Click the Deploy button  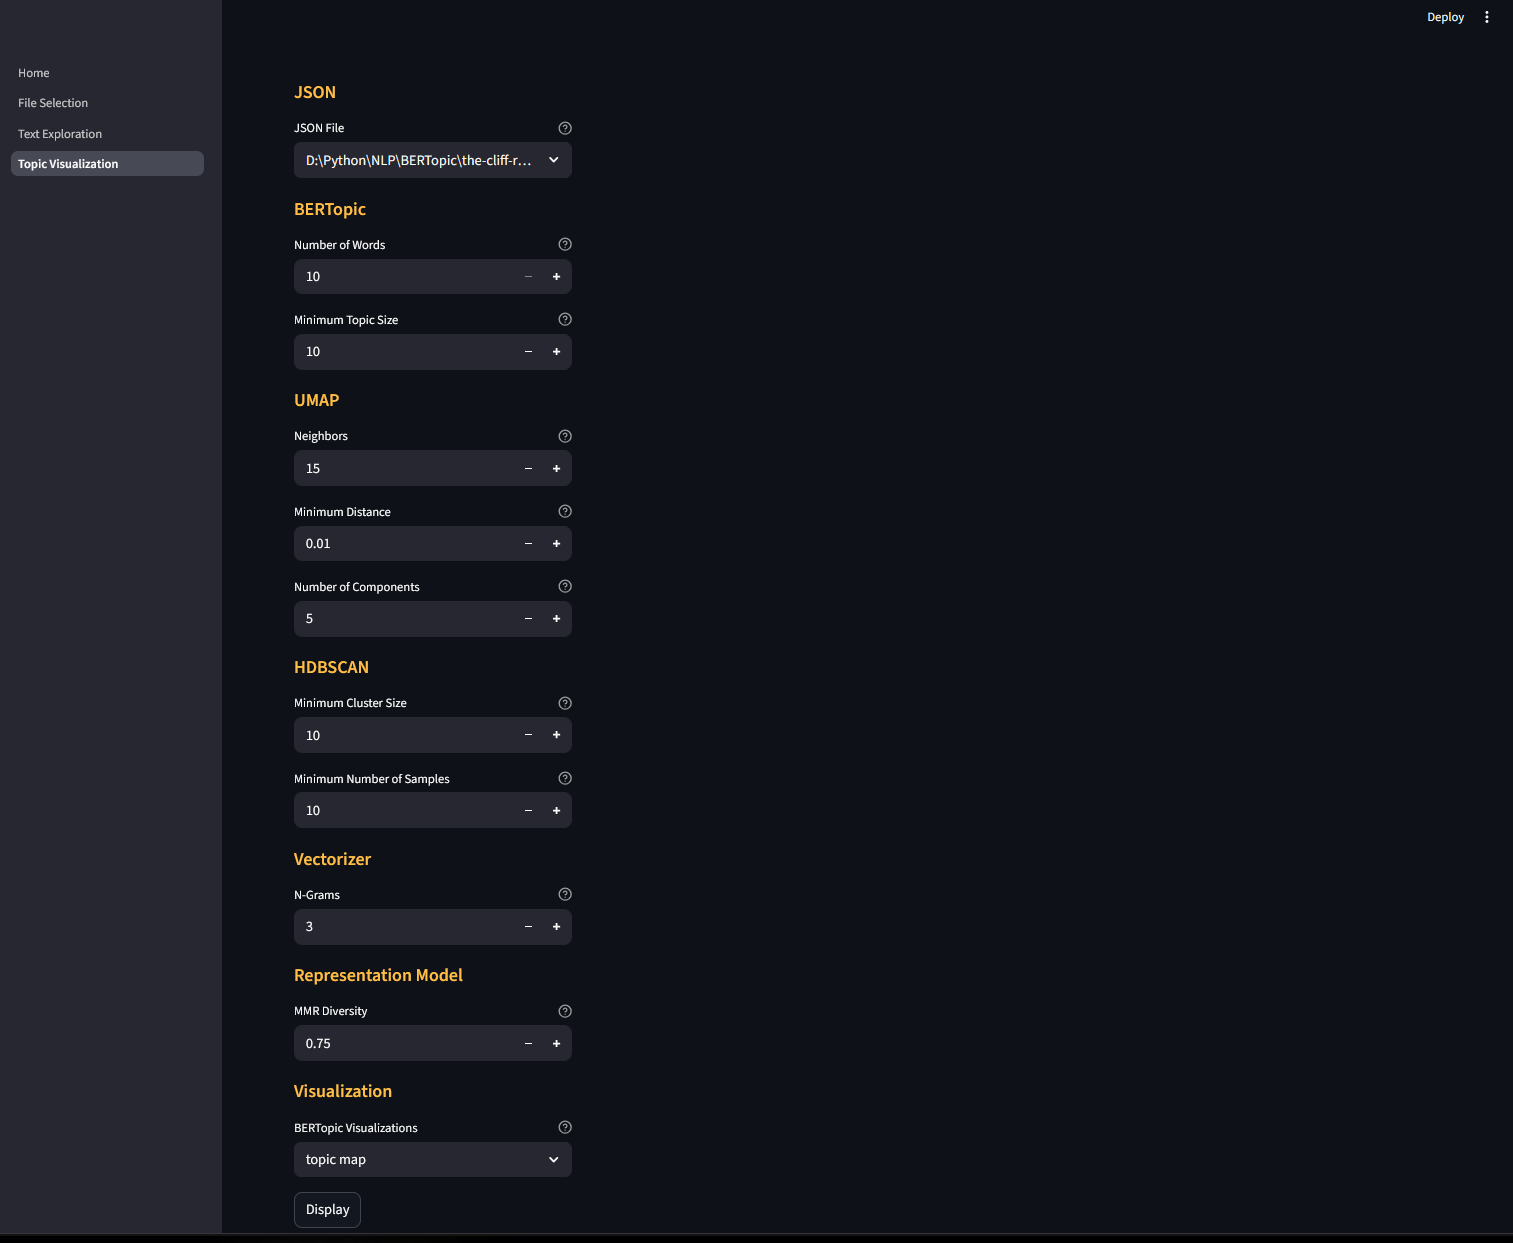(x=1445, y=17)
